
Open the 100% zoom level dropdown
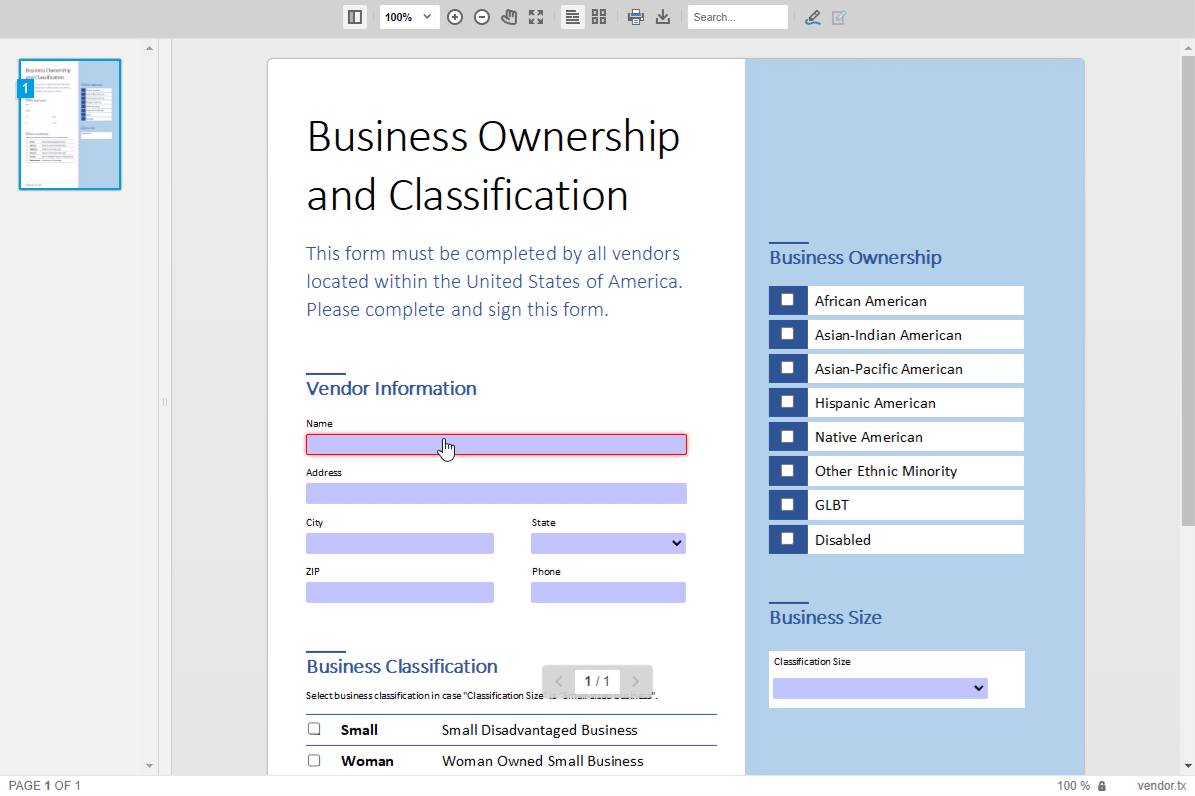410,17
